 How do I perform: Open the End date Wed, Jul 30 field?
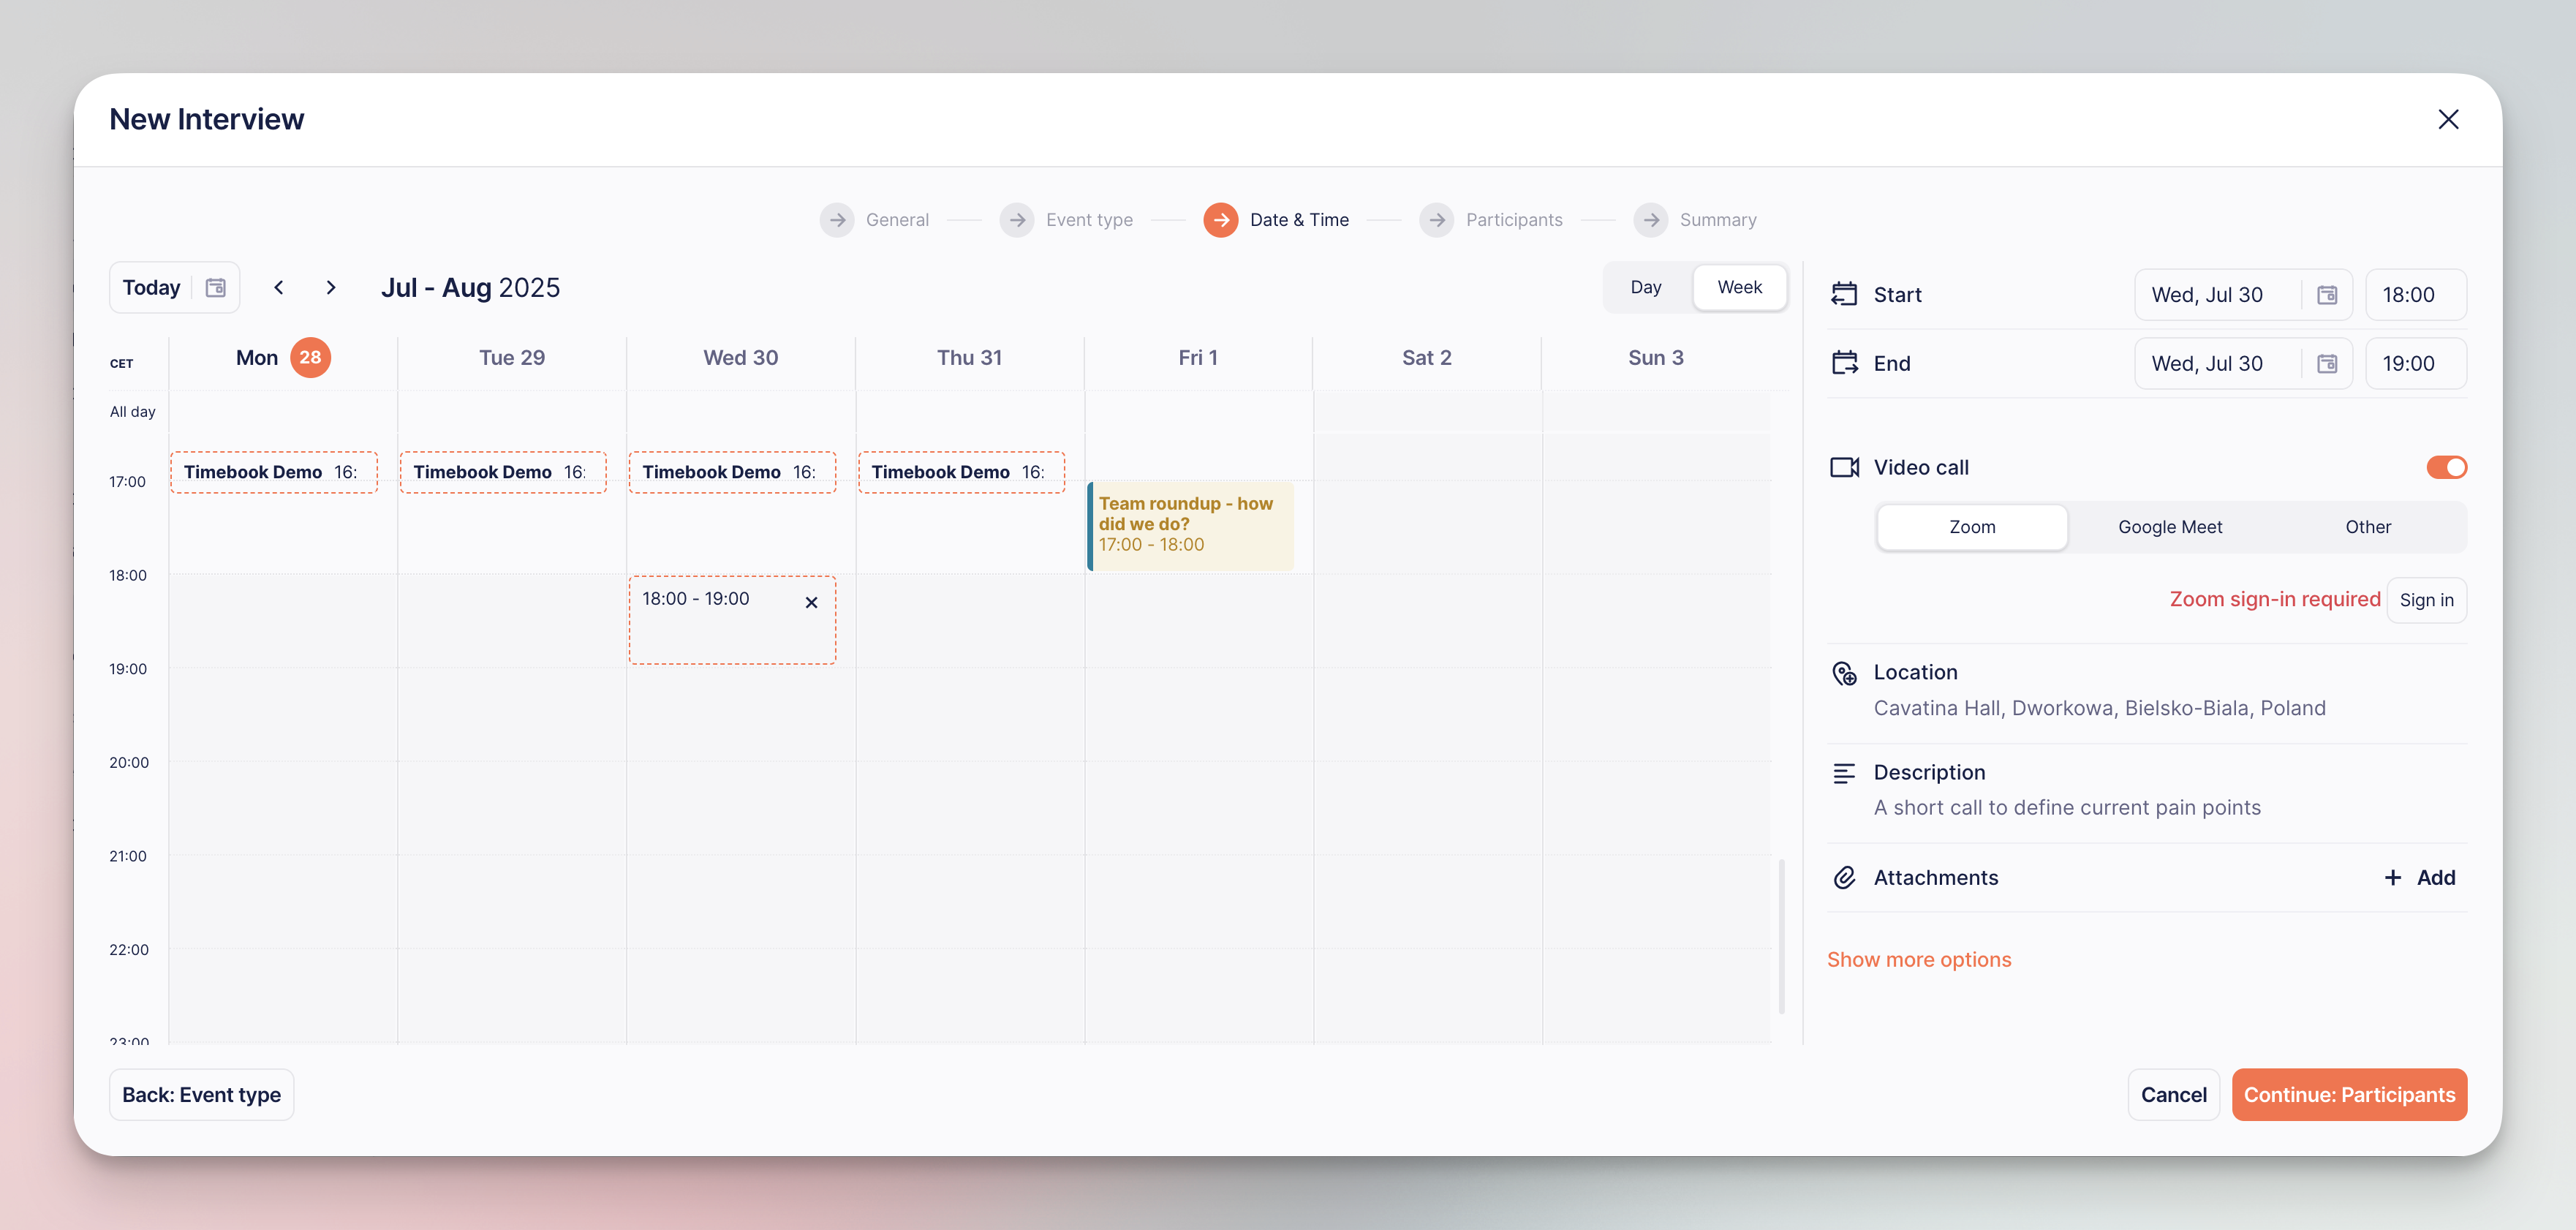(x=2243, y=364)
